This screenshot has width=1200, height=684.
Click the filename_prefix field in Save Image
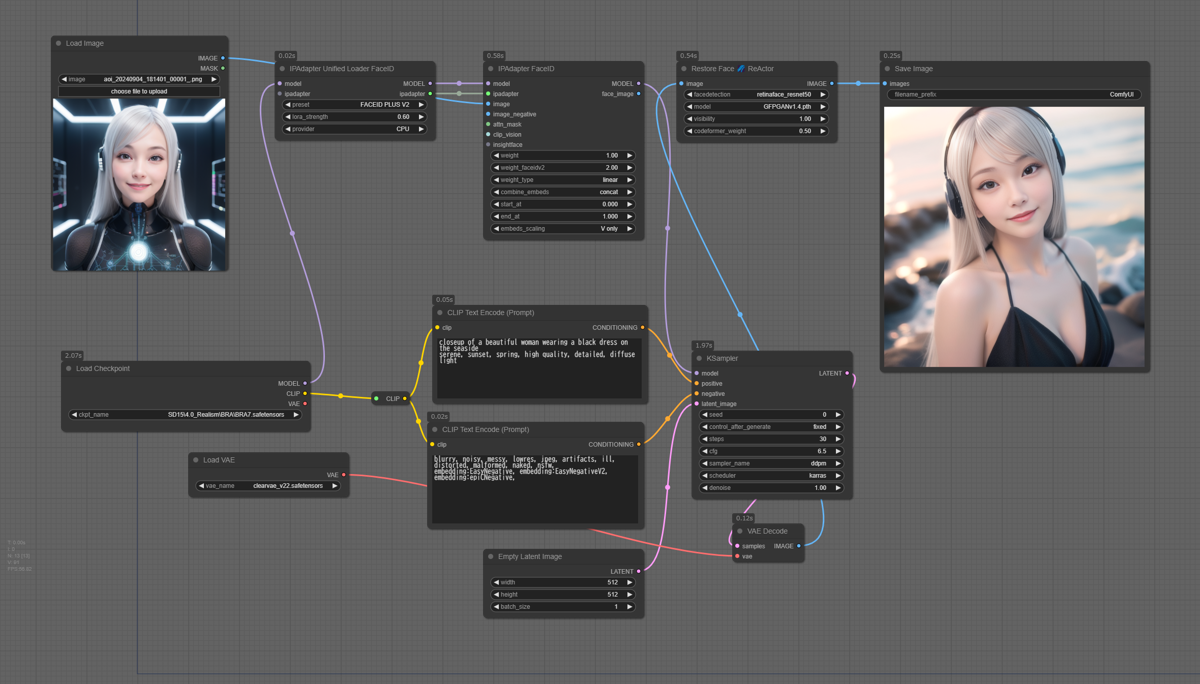[1013, 95]
